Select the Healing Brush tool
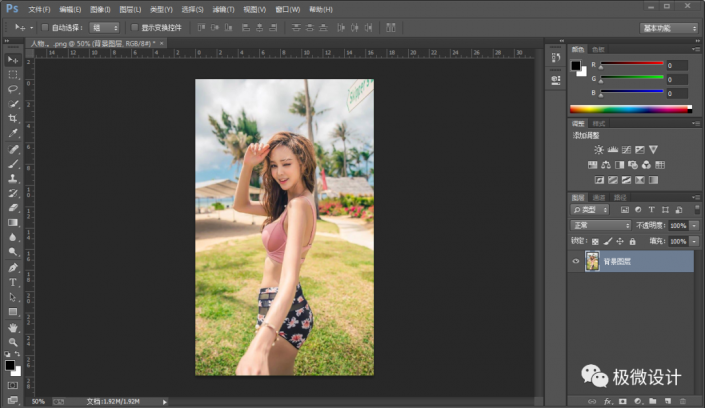Screen dimensions: 705x408 click(x=13, y=149)
